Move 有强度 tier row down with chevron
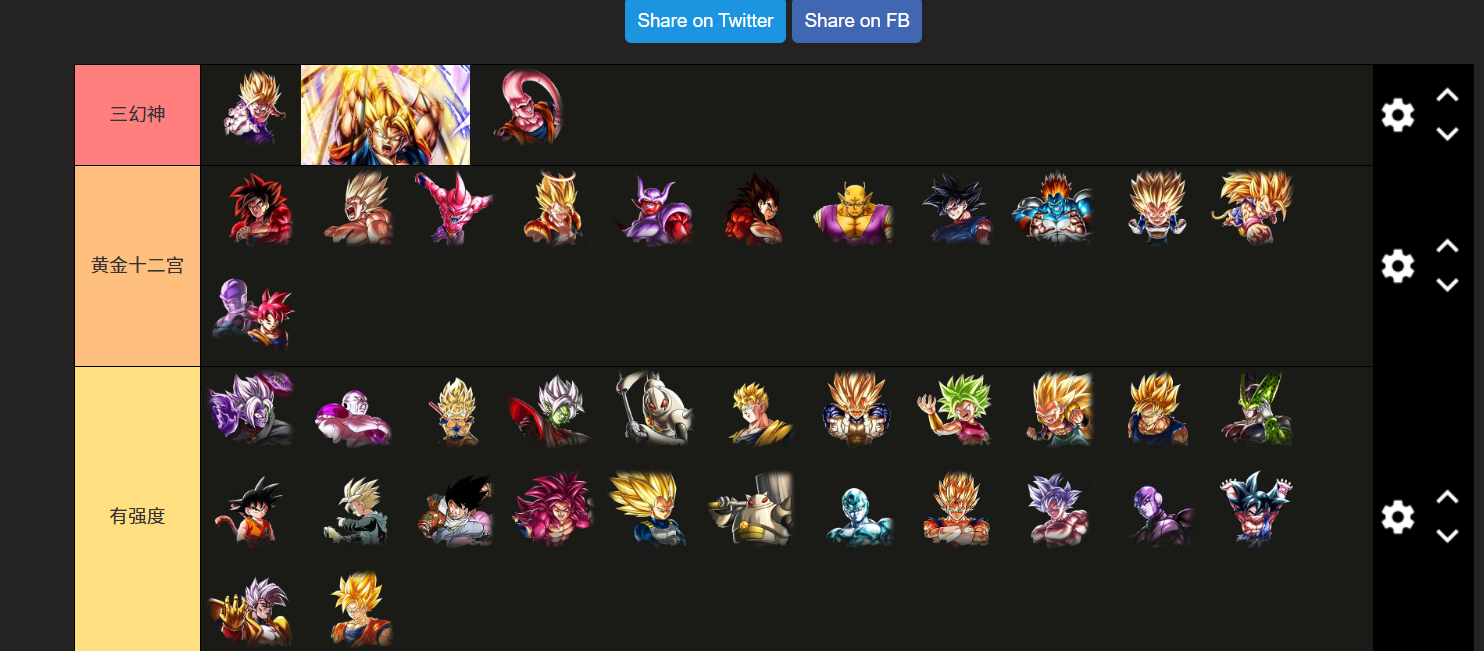 (x=1447, y=536)
